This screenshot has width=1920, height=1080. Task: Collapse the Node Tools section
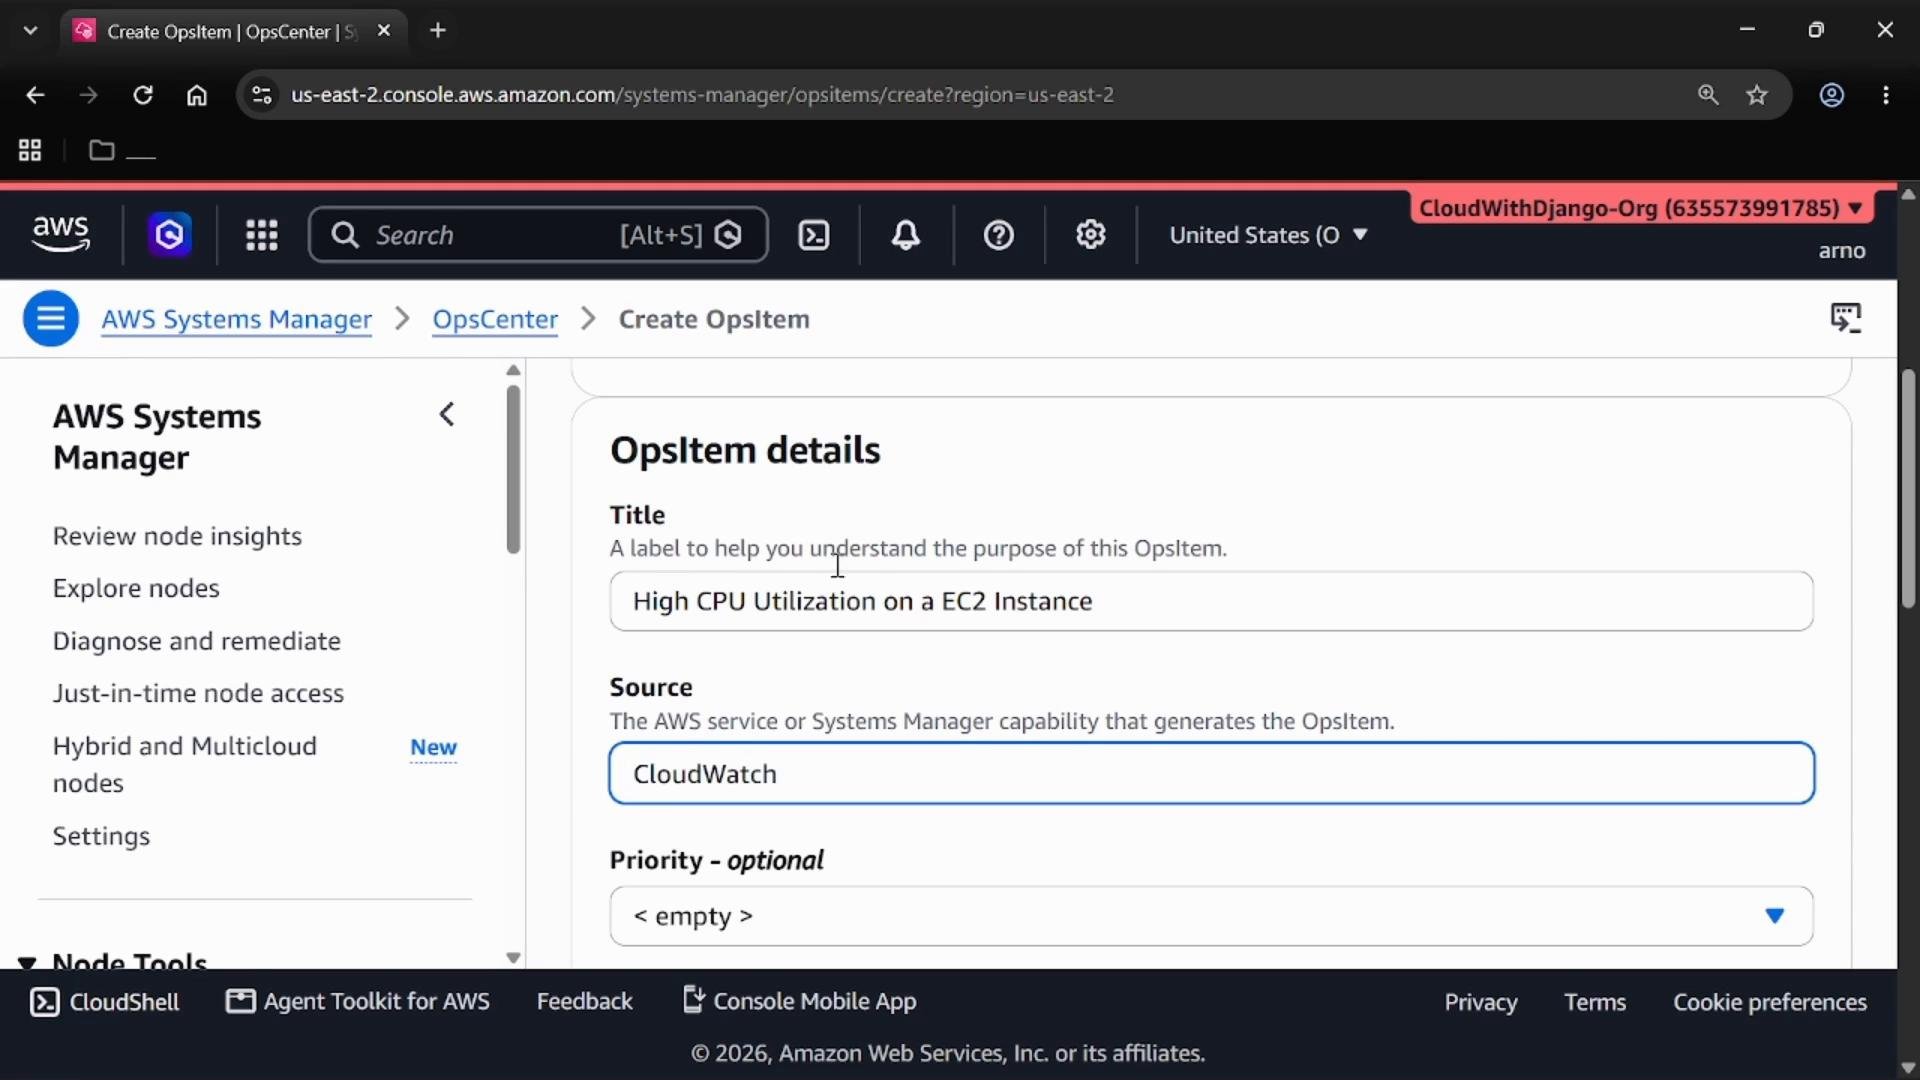(x=27, y=963)
